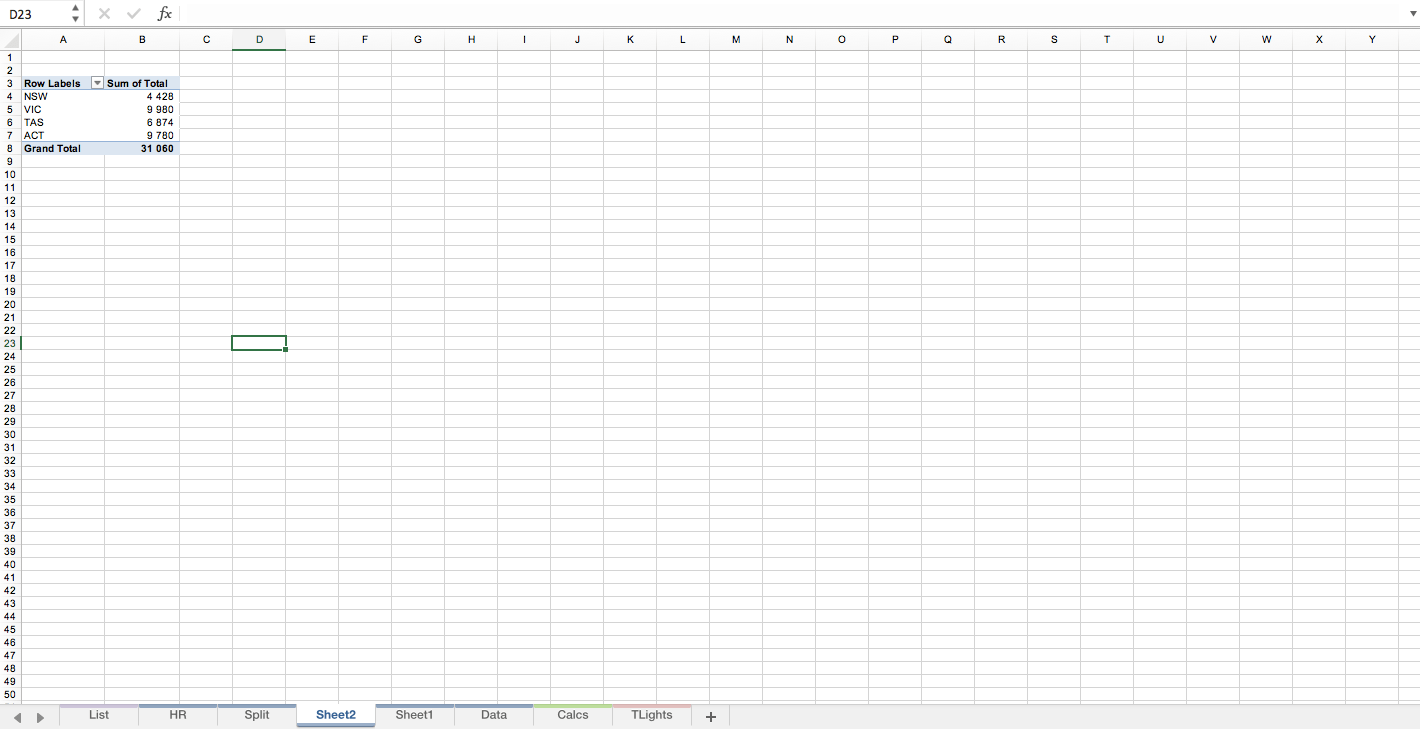
Task: Open the Calcs sheet tab
Action: click(x=573, y=715)
